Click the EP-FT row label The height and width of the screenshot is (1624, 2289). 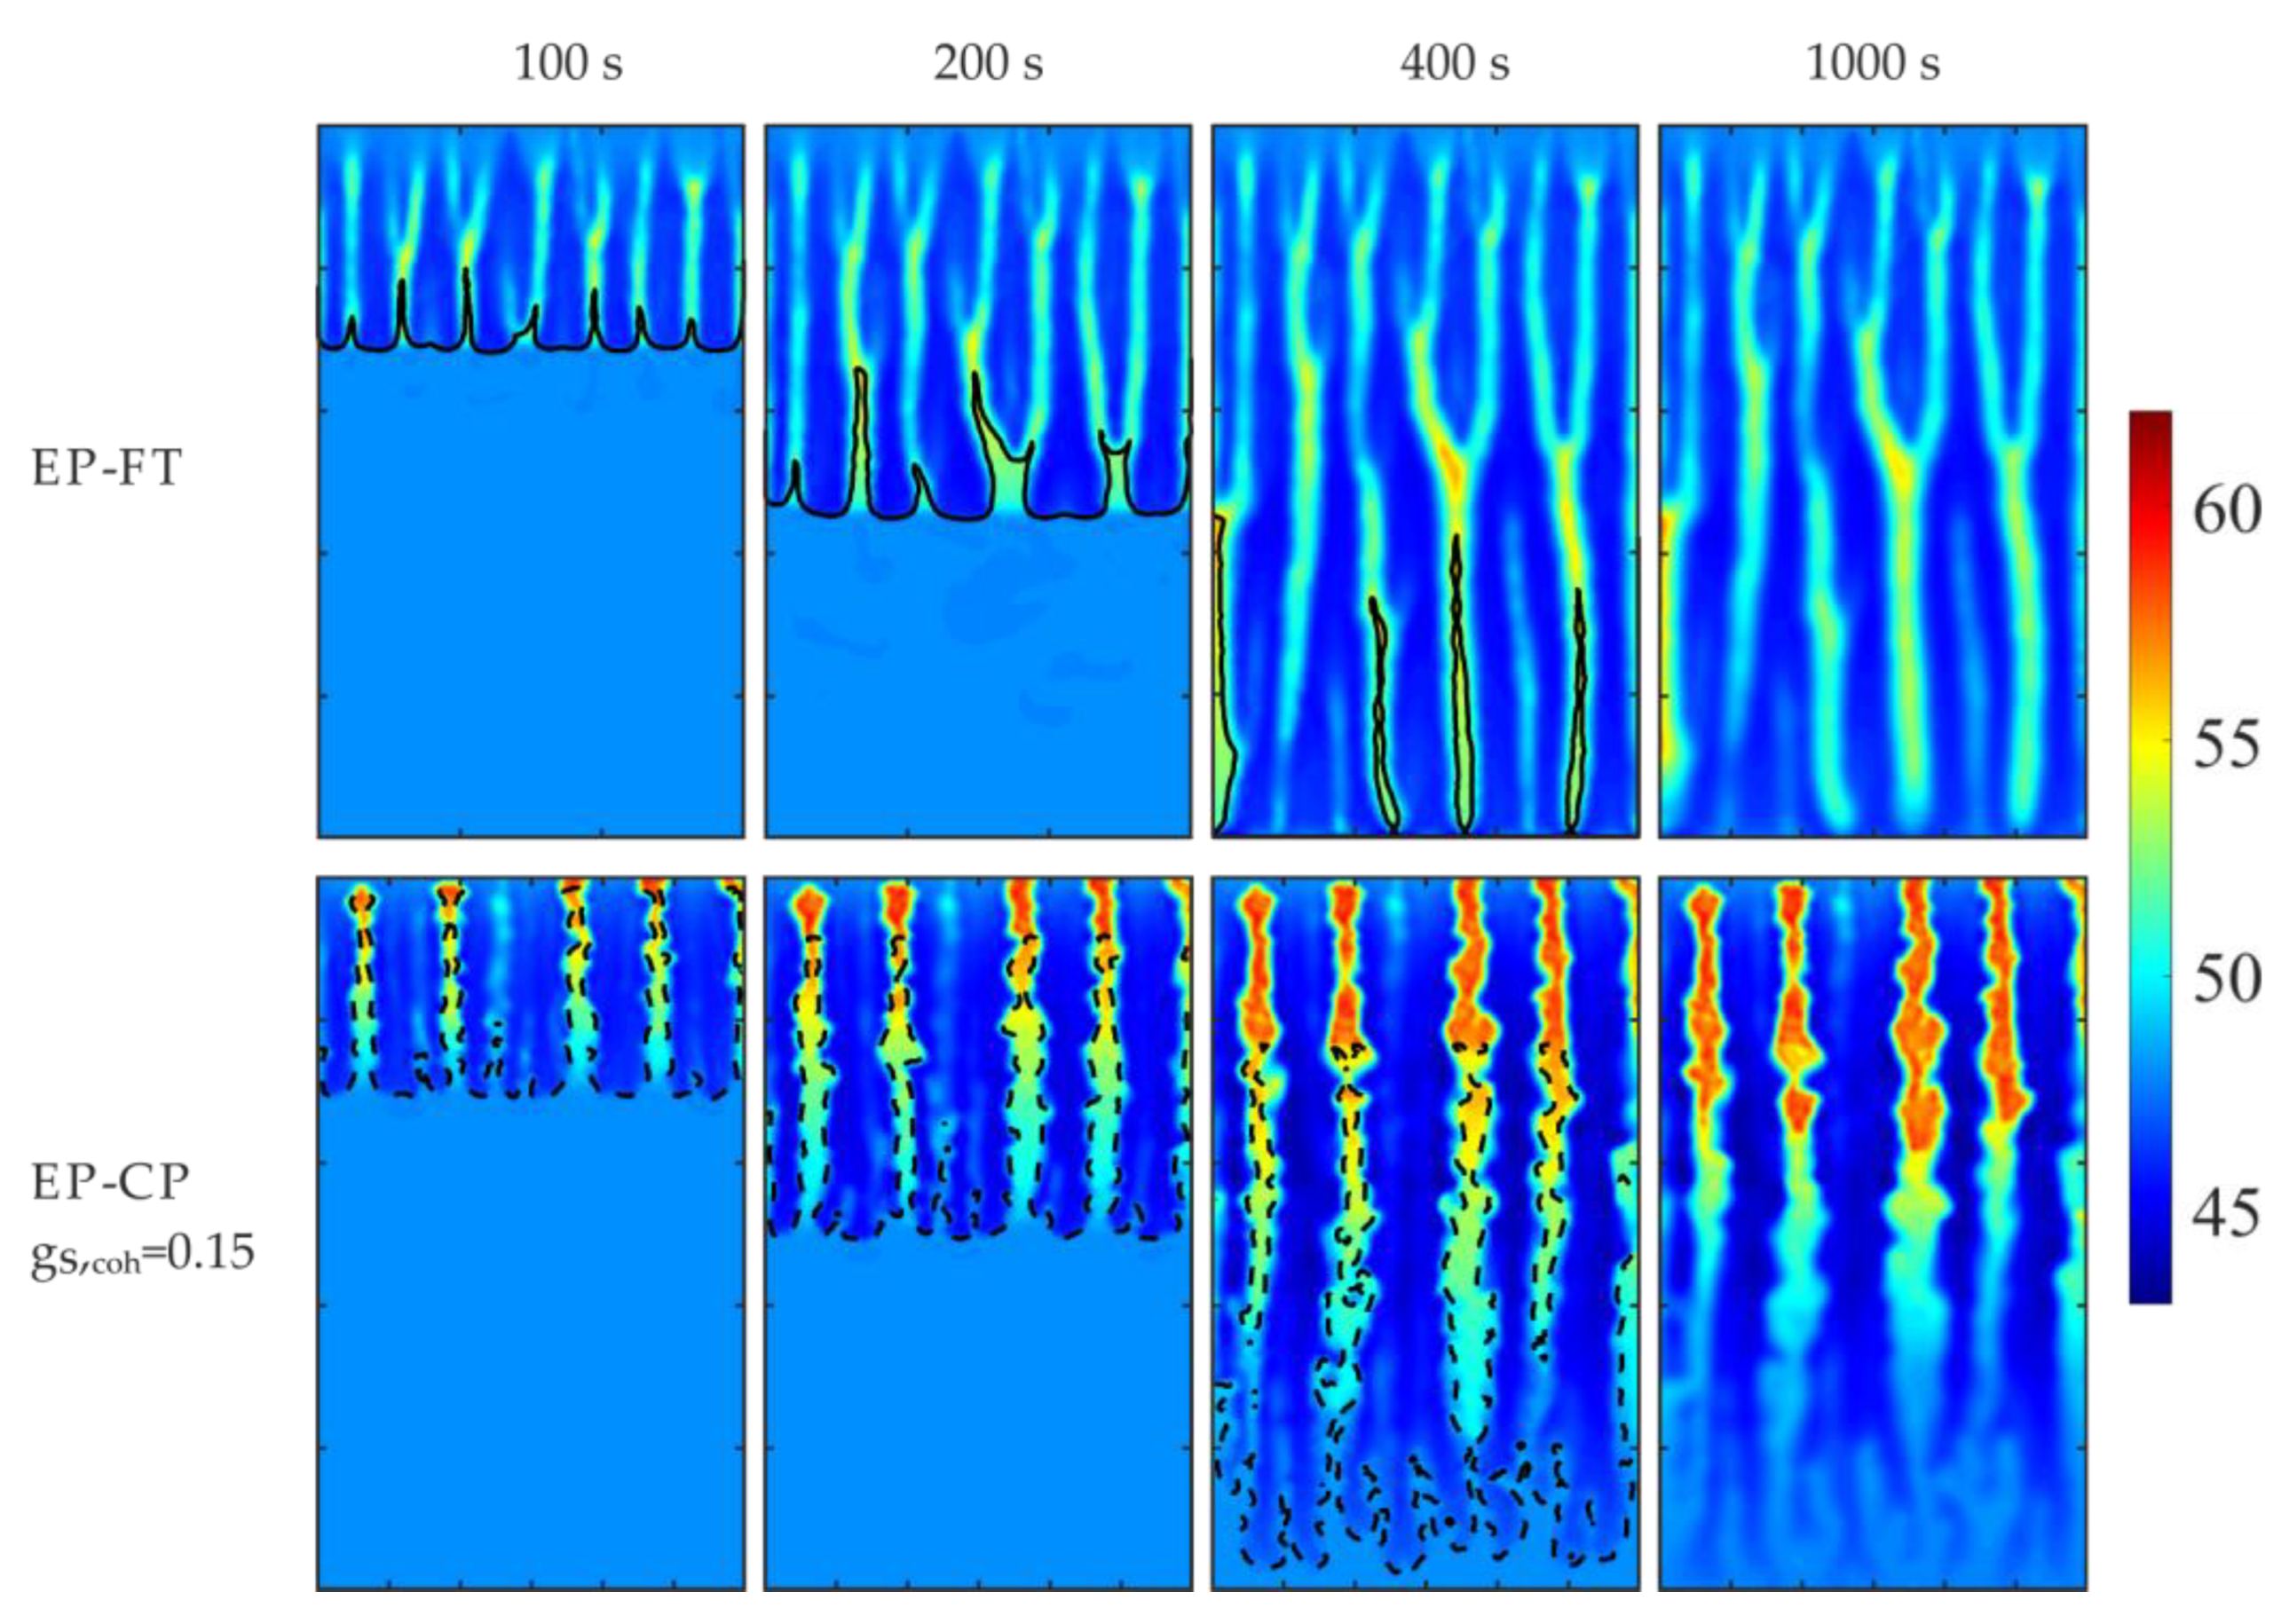point(107,467)
